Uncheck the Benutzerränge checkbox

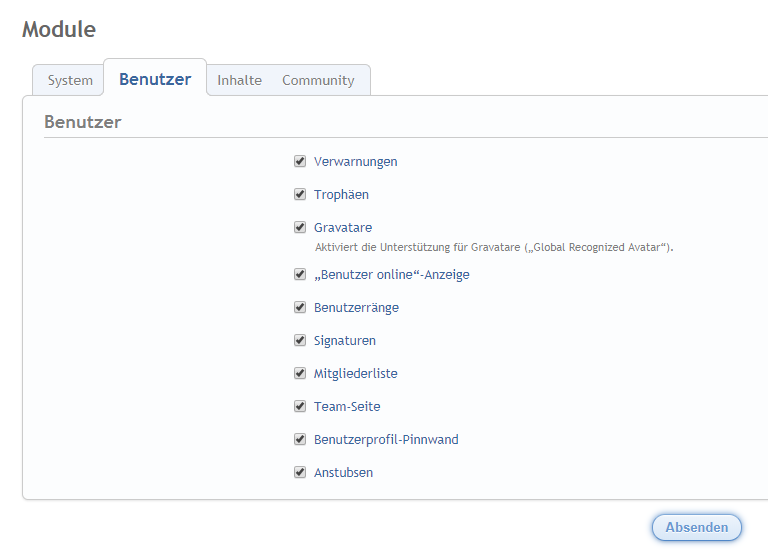(x=300, y=307)
